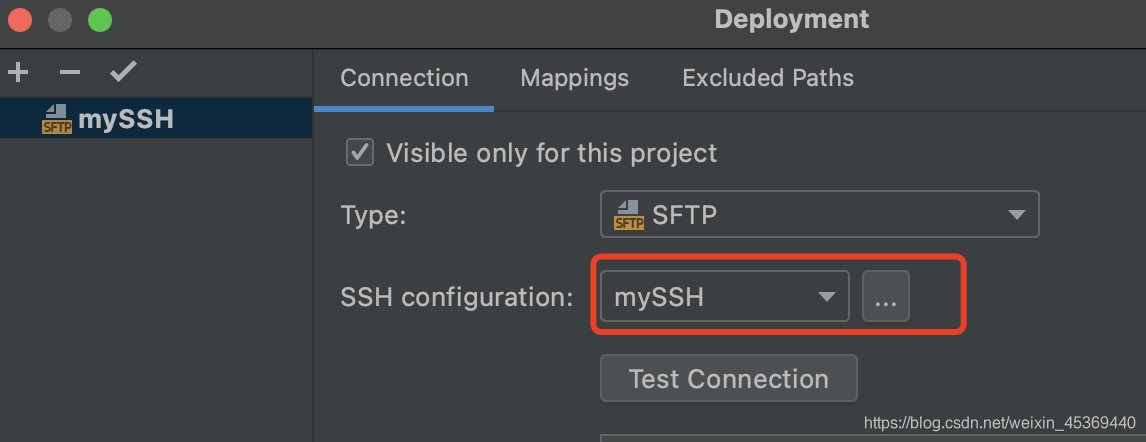Click the SFTP icon beside mySSH in the server list
The width and height of the screenshot is (1146, 442).
(x=57, y=120)
